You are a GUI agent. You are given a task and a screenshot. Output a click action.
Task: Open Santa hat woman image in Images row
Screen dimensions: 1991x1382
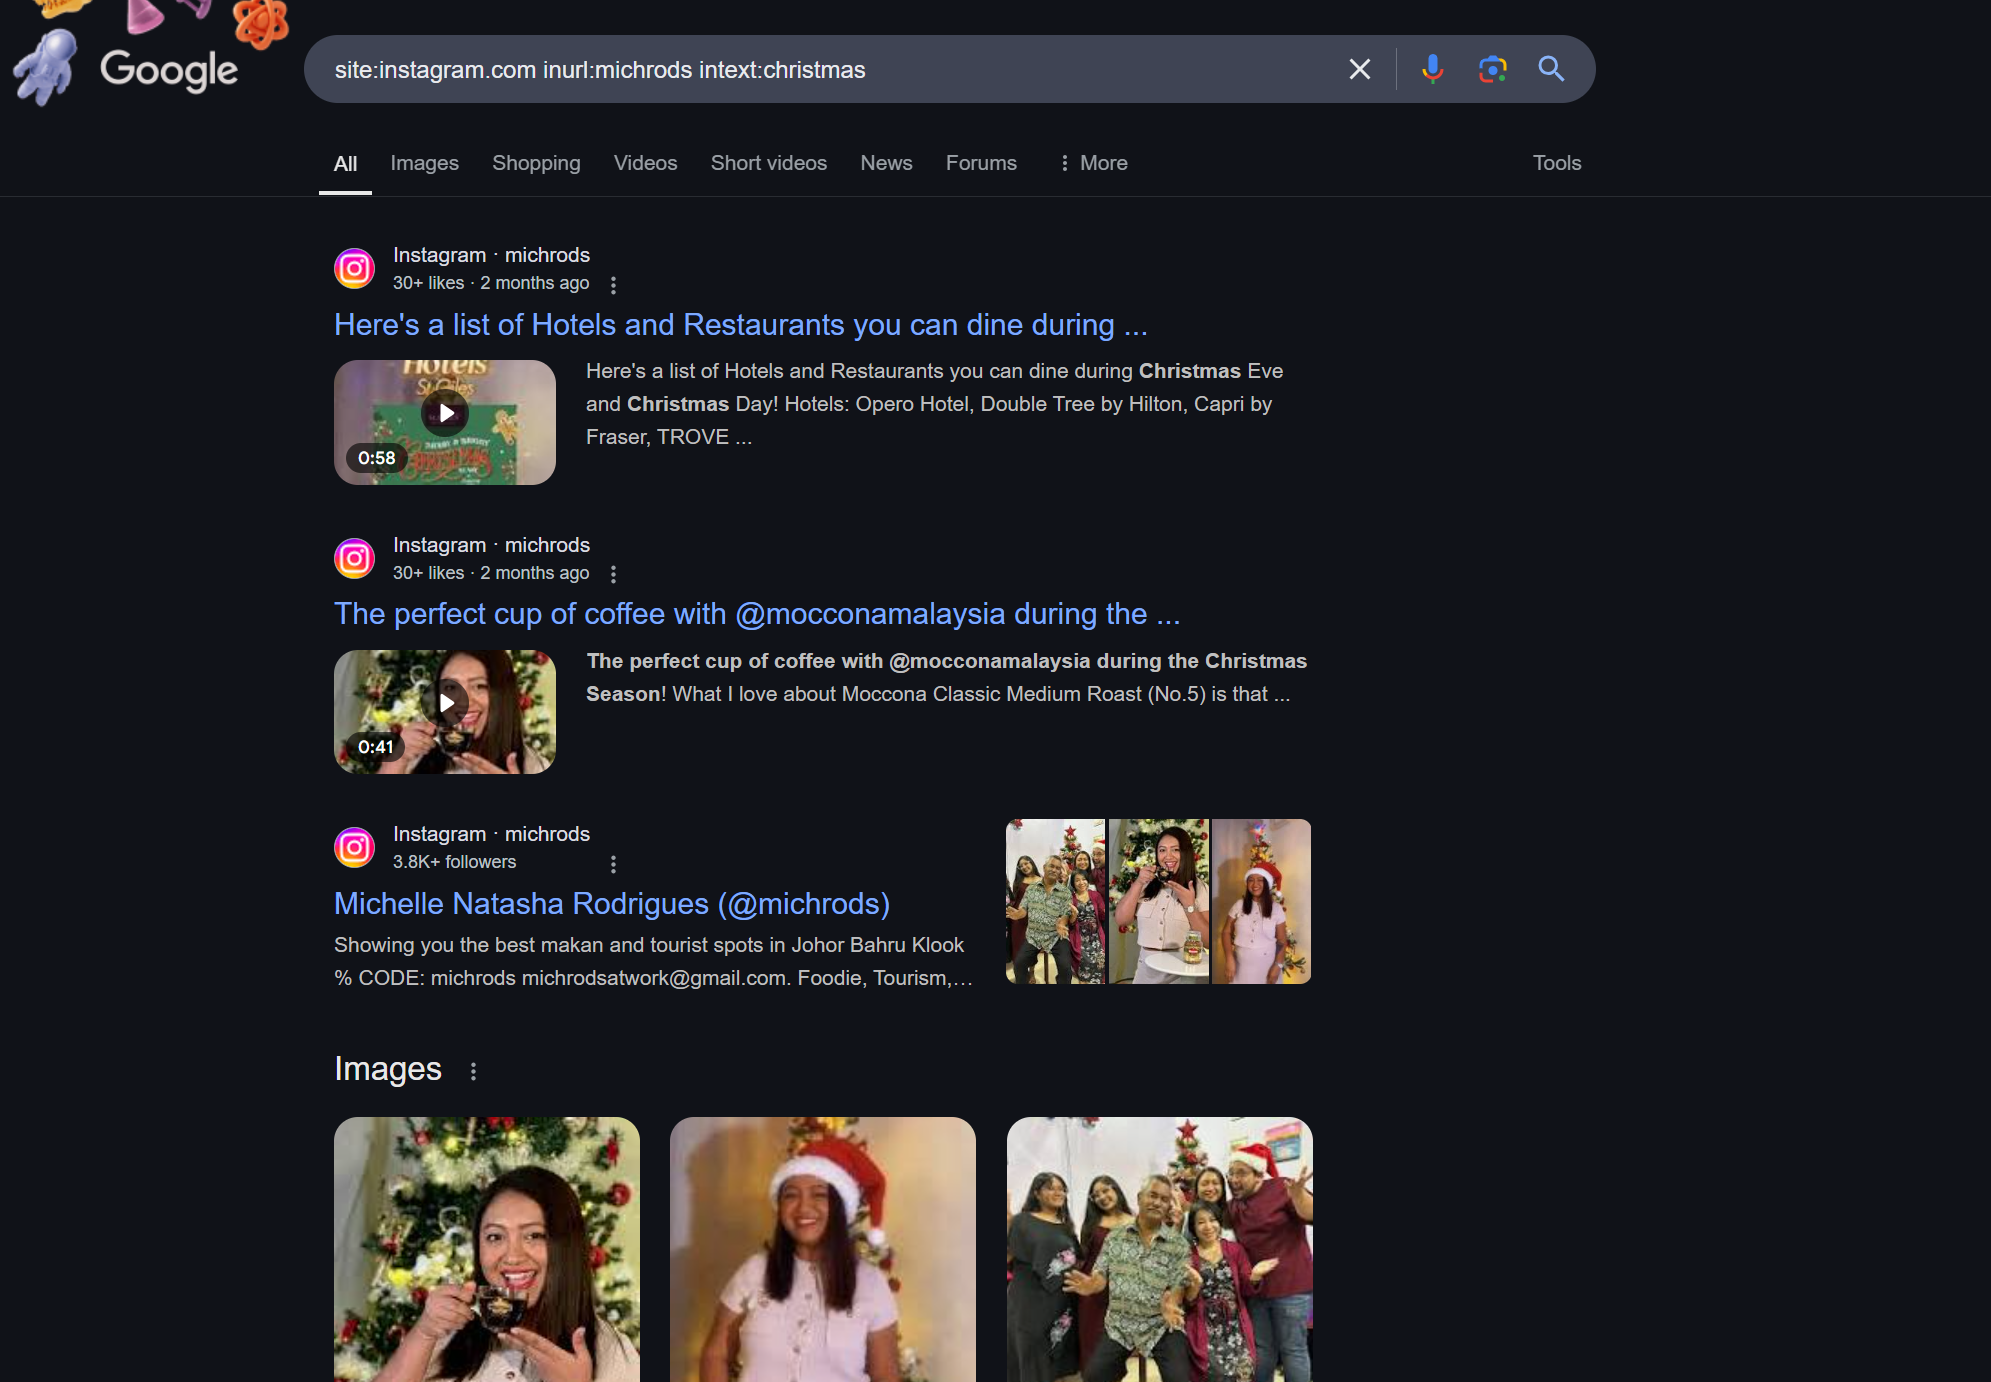click(822, 1249)
